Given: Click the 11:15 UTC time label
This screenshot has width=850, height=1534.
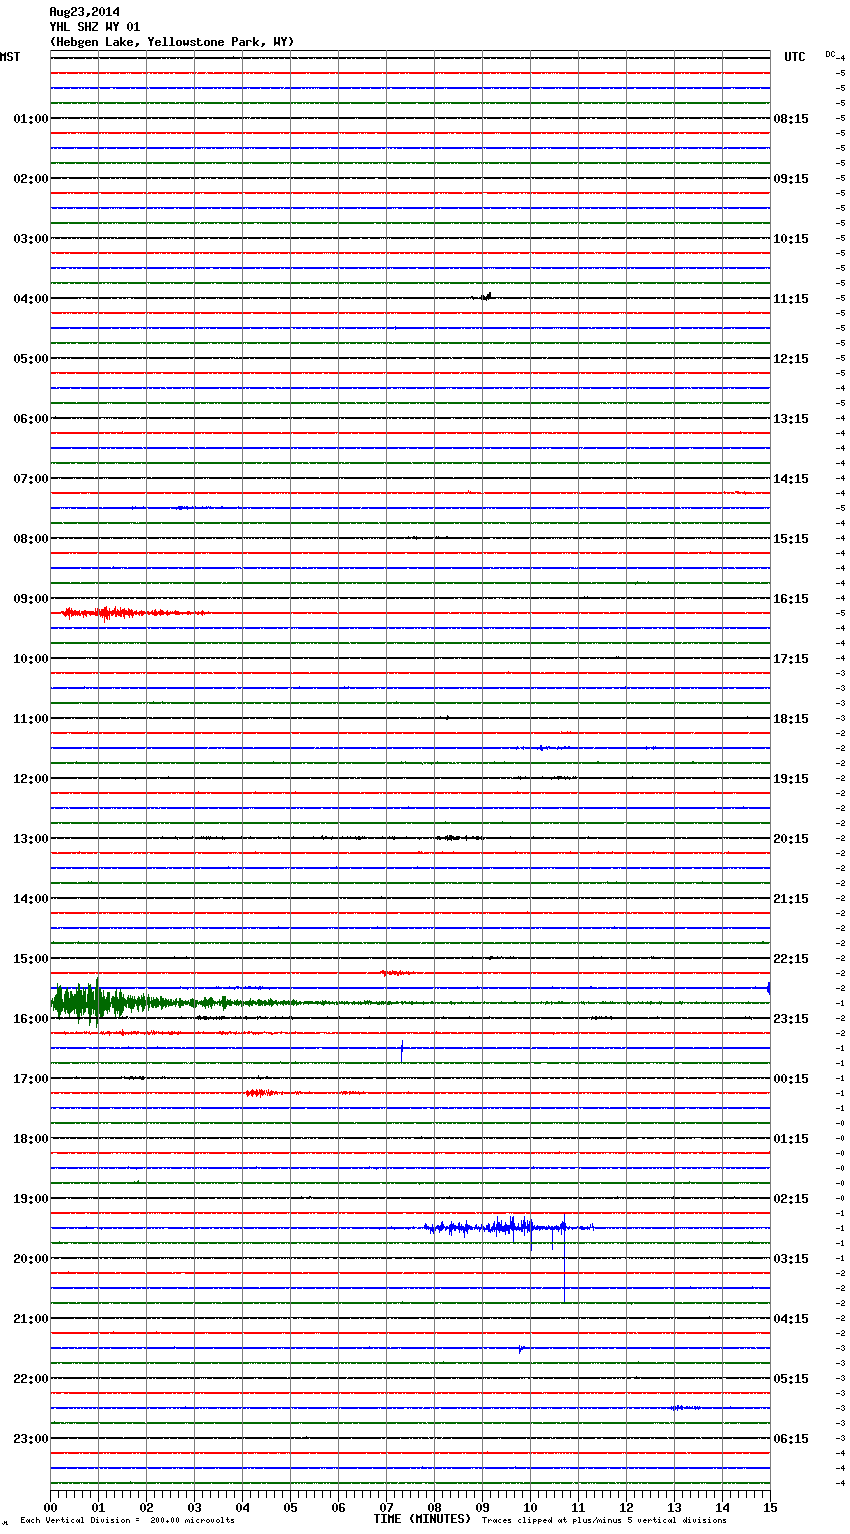Looking at the screenshot, I should [x=791, y=299].
